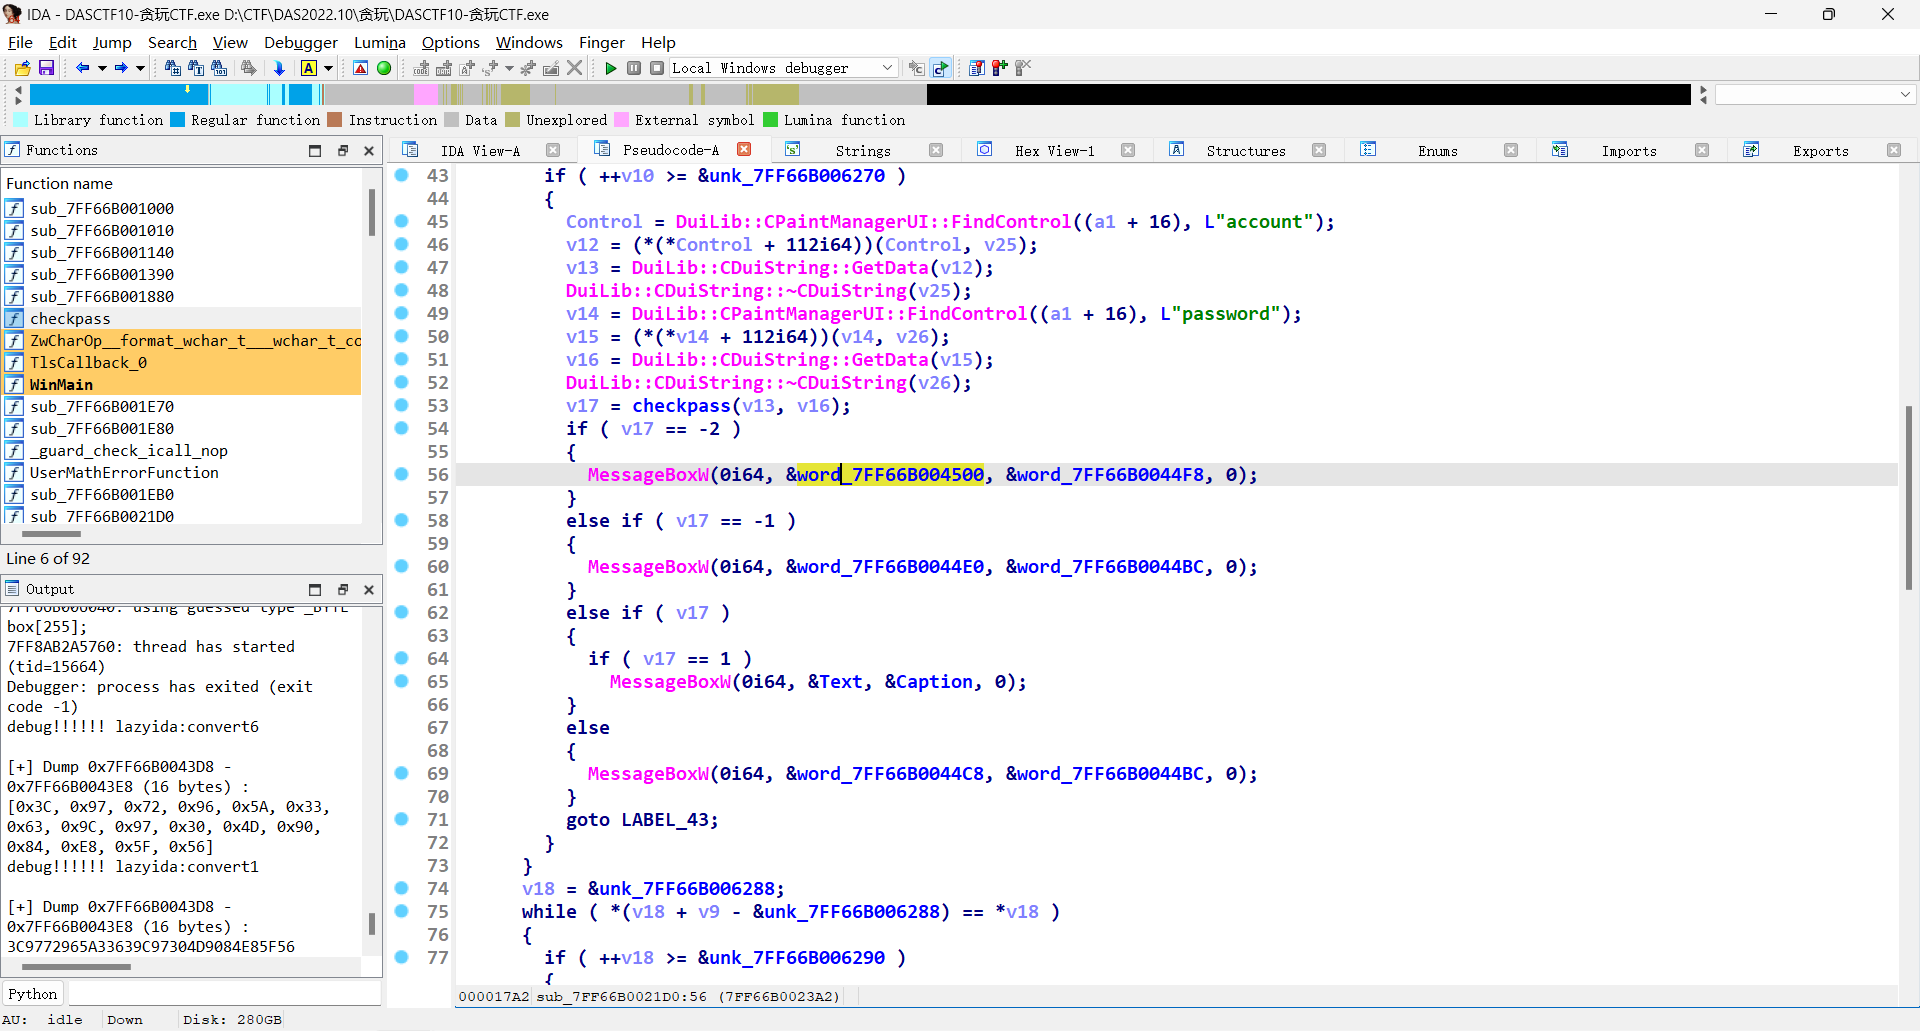The height and width of the screenshot is (1031, 1920).
Task: Maximize the Functions panel
Action: (315, 150)
